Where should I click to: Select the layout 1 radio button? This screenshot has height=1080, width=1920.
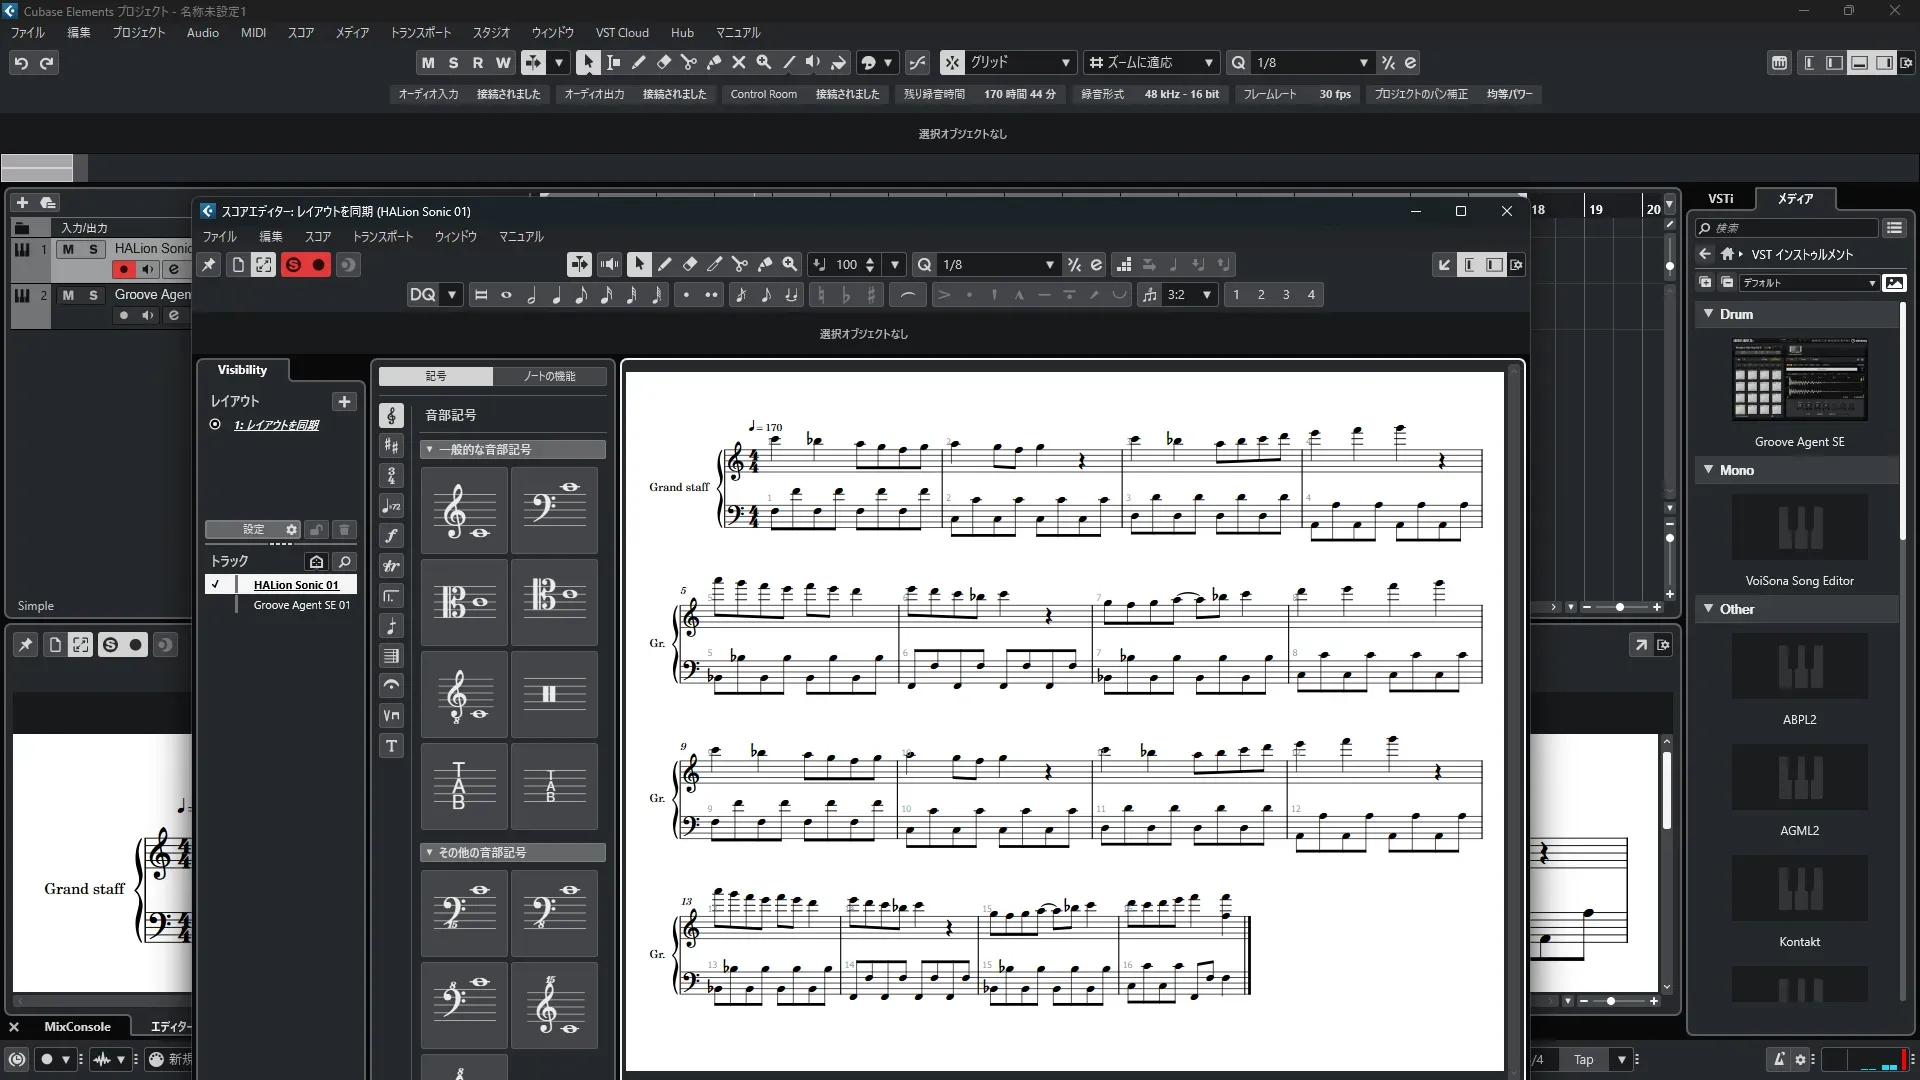point(215,425)
